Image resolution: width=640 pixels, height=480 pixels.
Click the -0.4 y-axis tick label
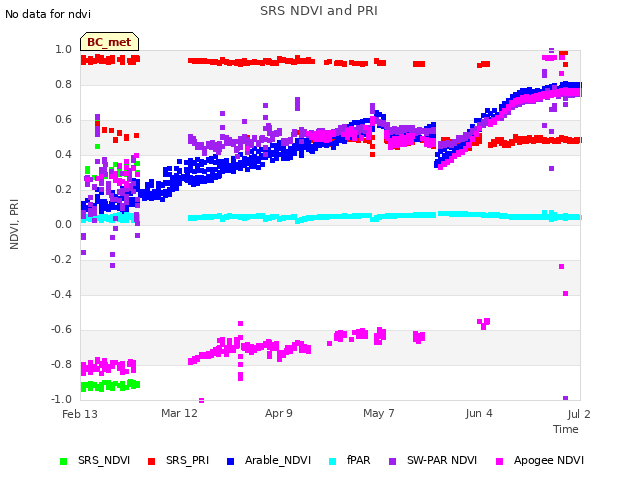[61, 294]
